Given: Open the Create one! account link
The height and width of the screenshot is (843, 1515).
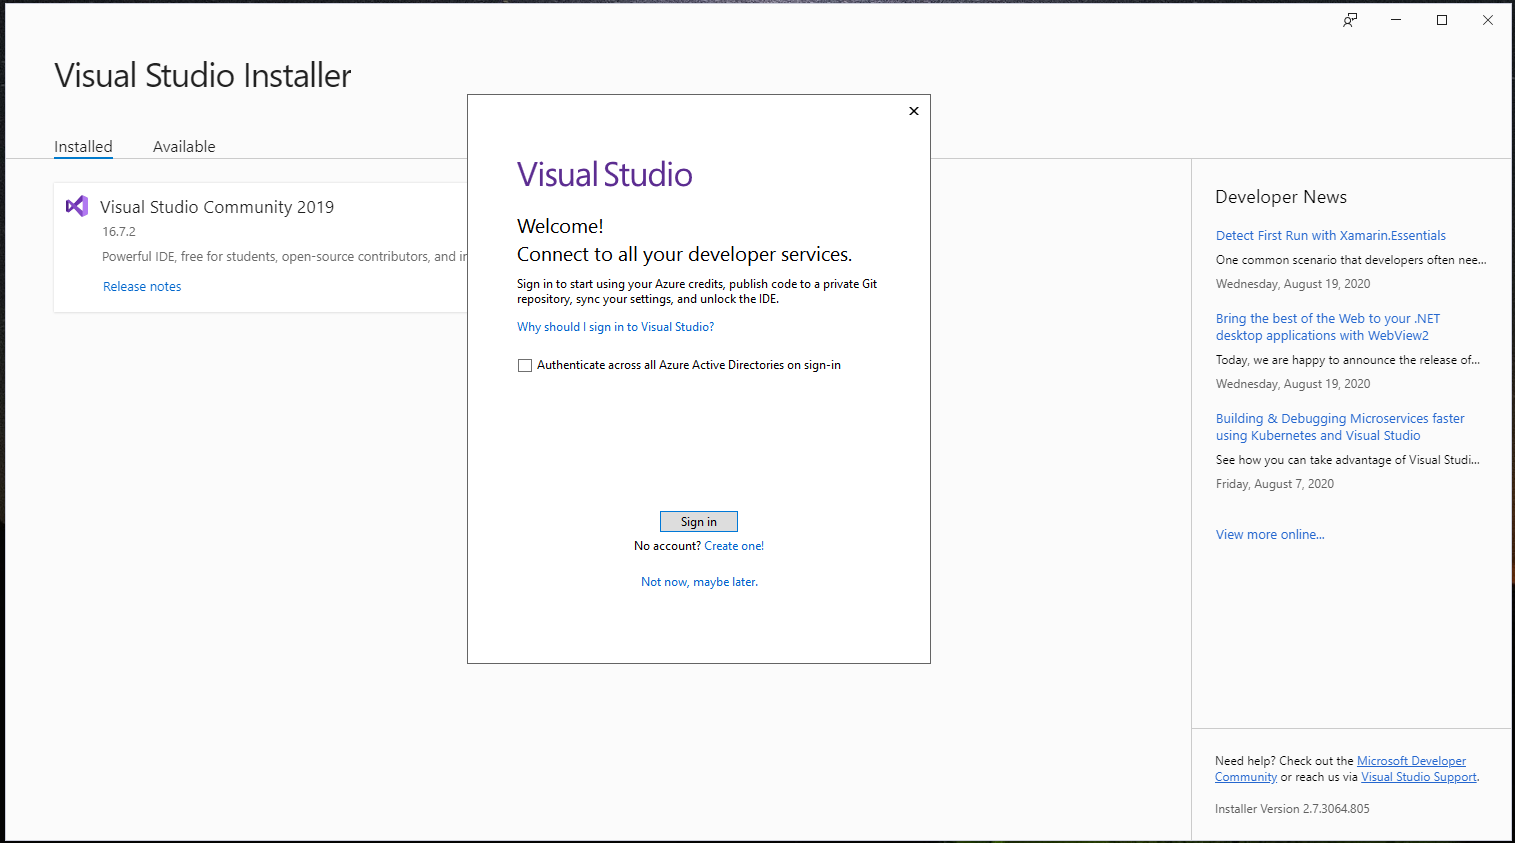Looking at the screenshot, I should (x=734, y=546).
